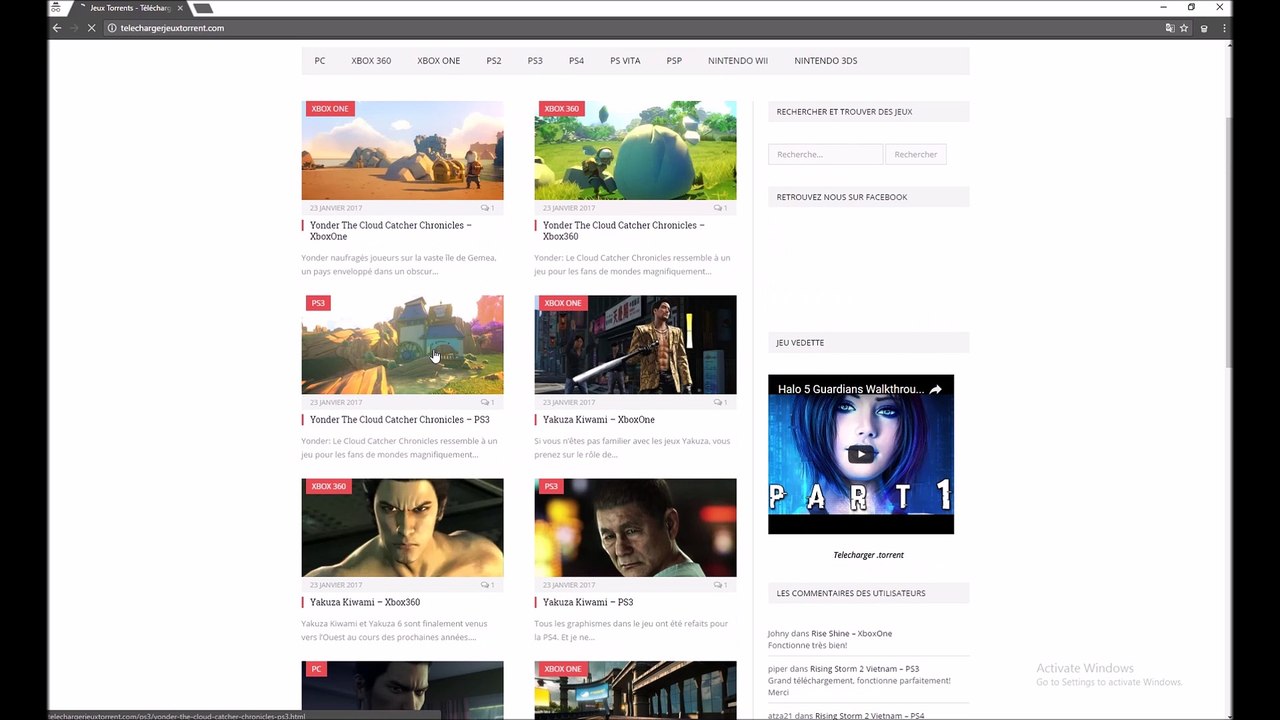This screenshot has width=1280, height=720.
Task: Click the Telecharger .torrent link under the video
Action: (868, 555)
